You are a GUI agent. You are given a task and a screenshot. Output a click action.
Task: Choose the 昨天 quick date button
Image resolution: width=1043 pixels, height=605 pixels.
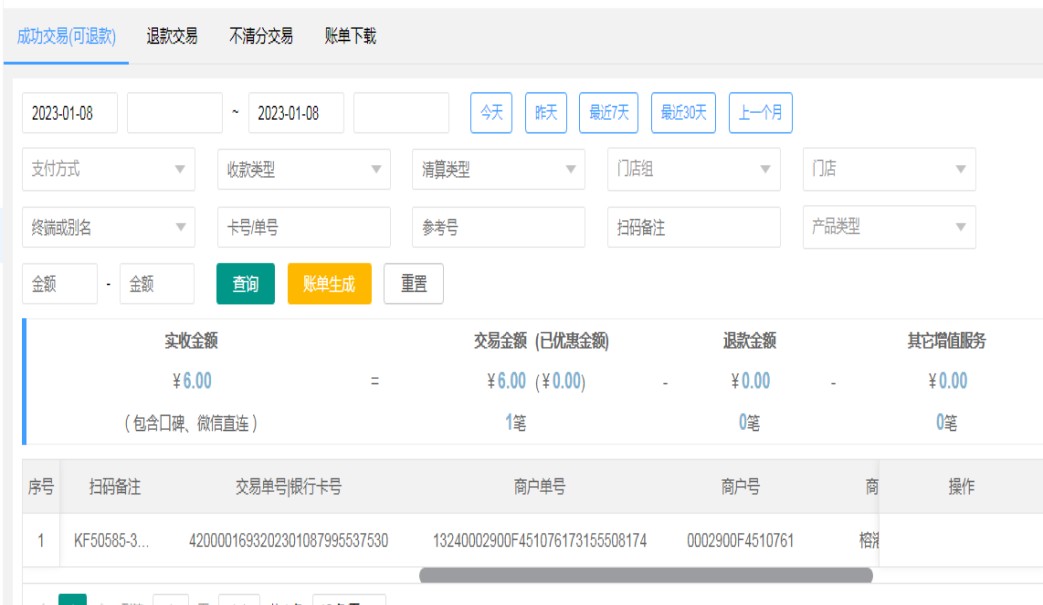pyautogui.click(x=546, y=113)
